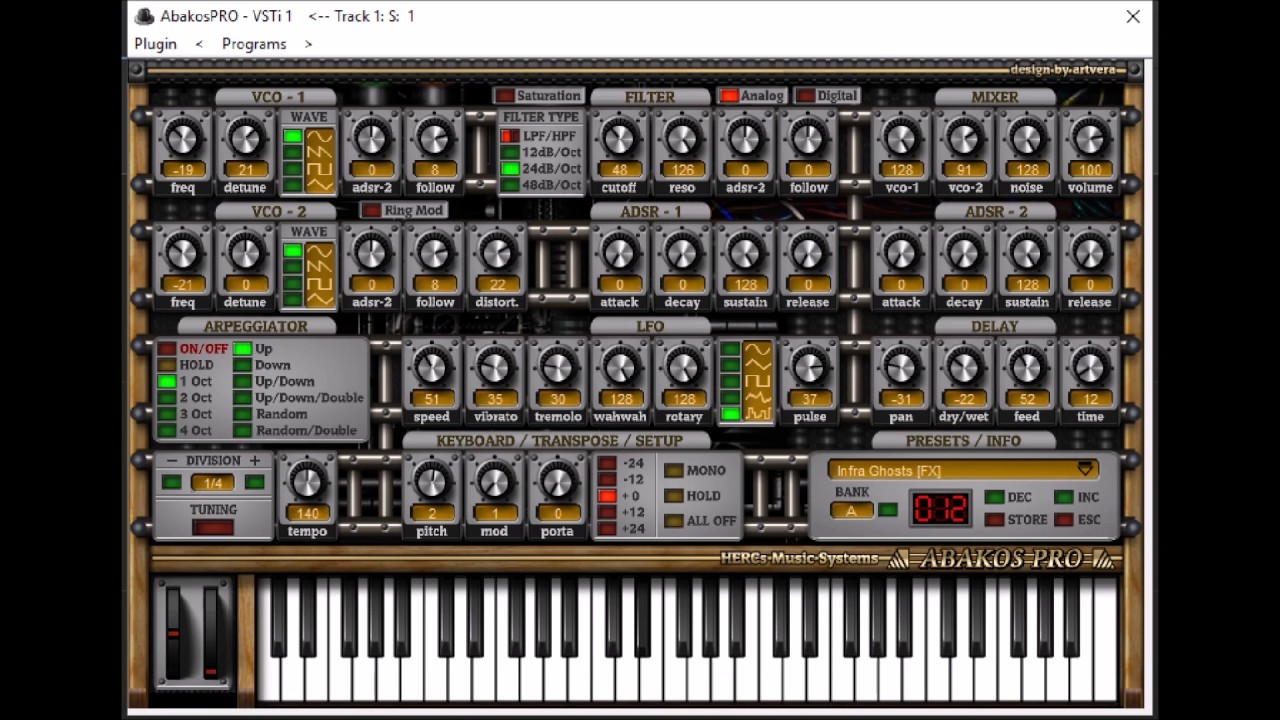The image size is (1280, 720).
Task: Enable Digital filter mode
Action: pos(806,96)
